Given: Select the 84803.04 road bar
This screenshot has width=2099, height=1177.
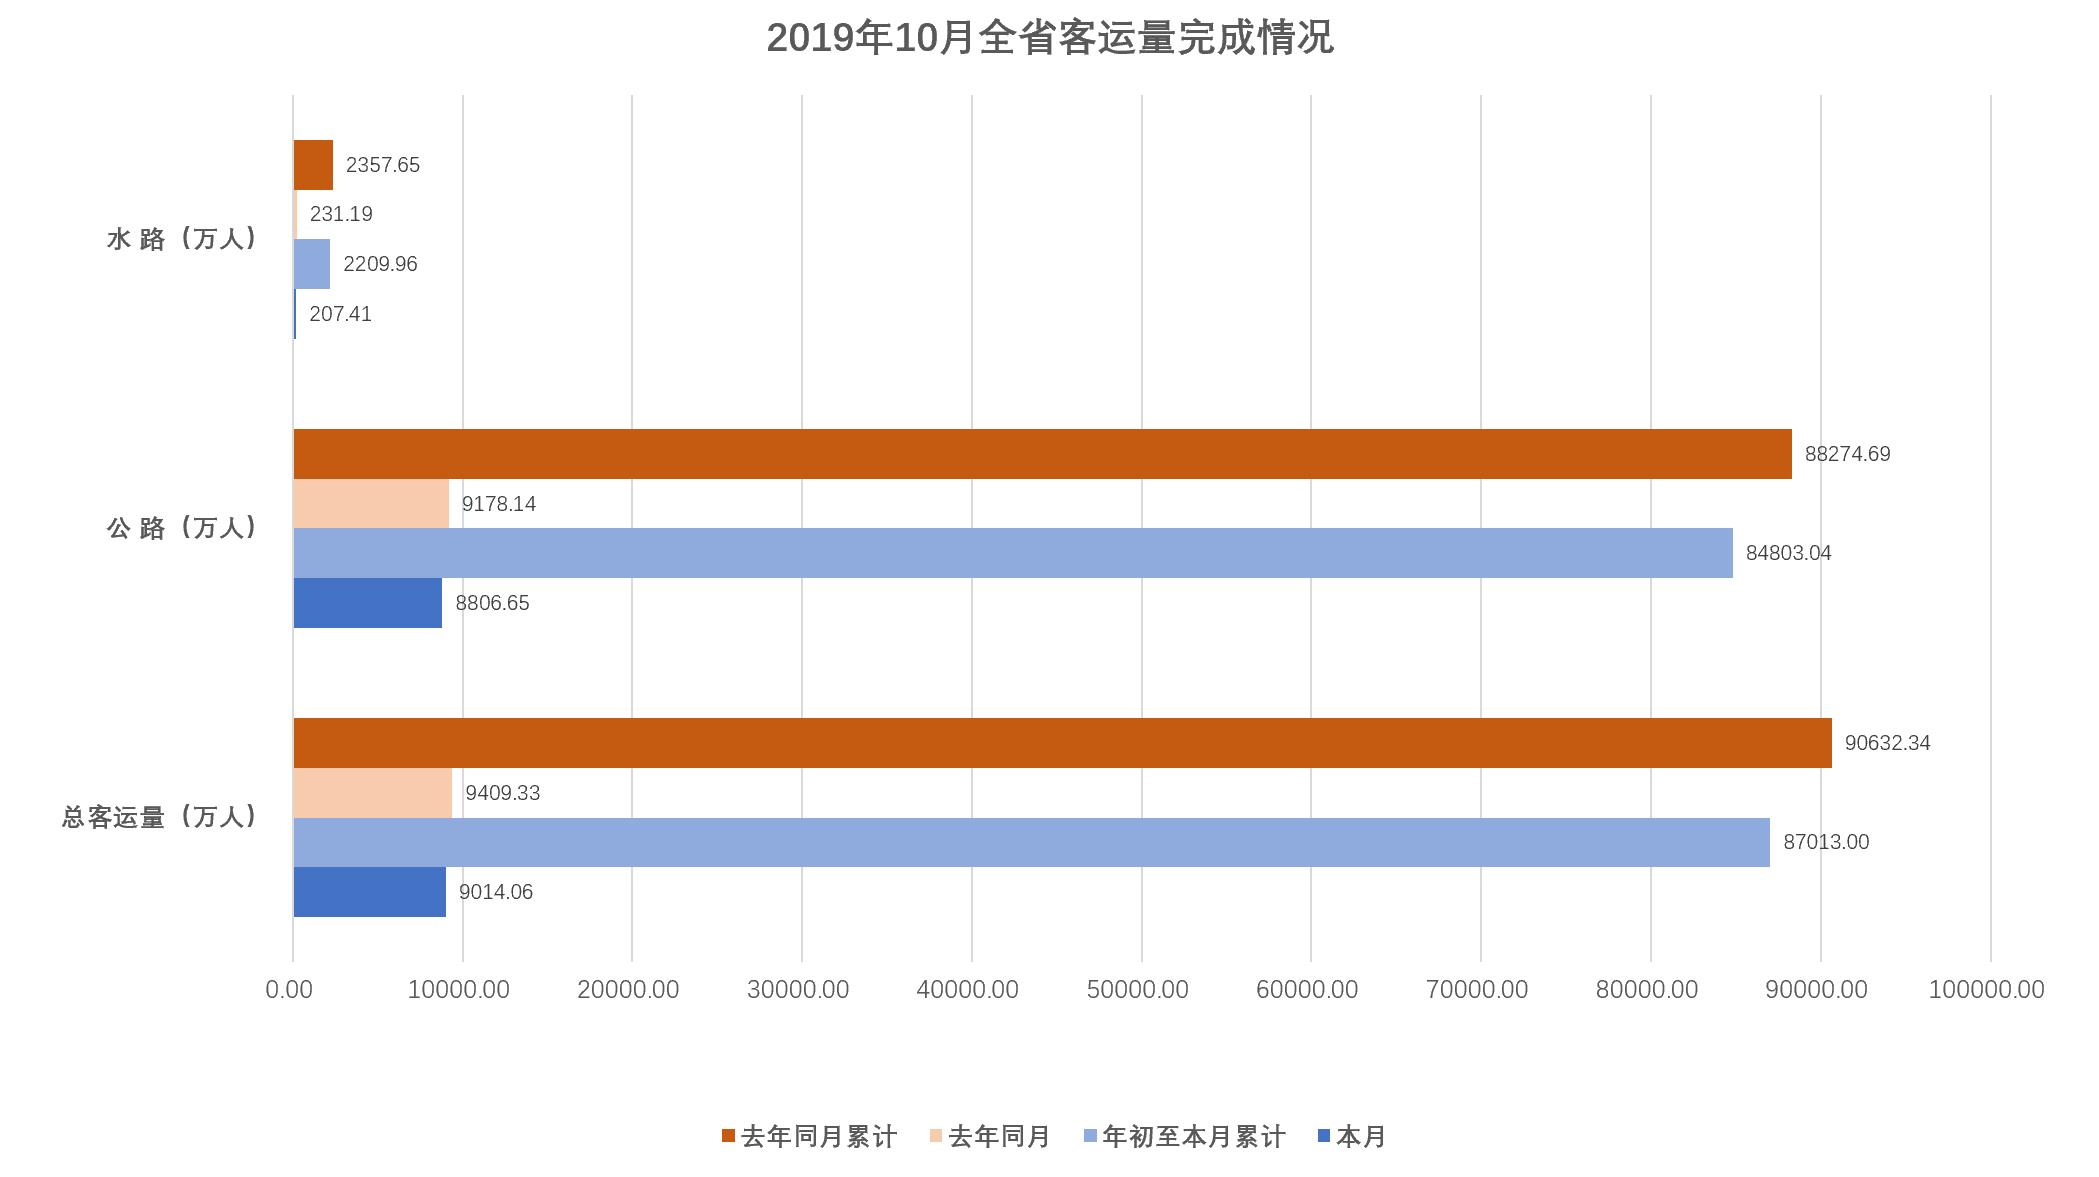Looking at the screenshot, I should coord(1012,553).
